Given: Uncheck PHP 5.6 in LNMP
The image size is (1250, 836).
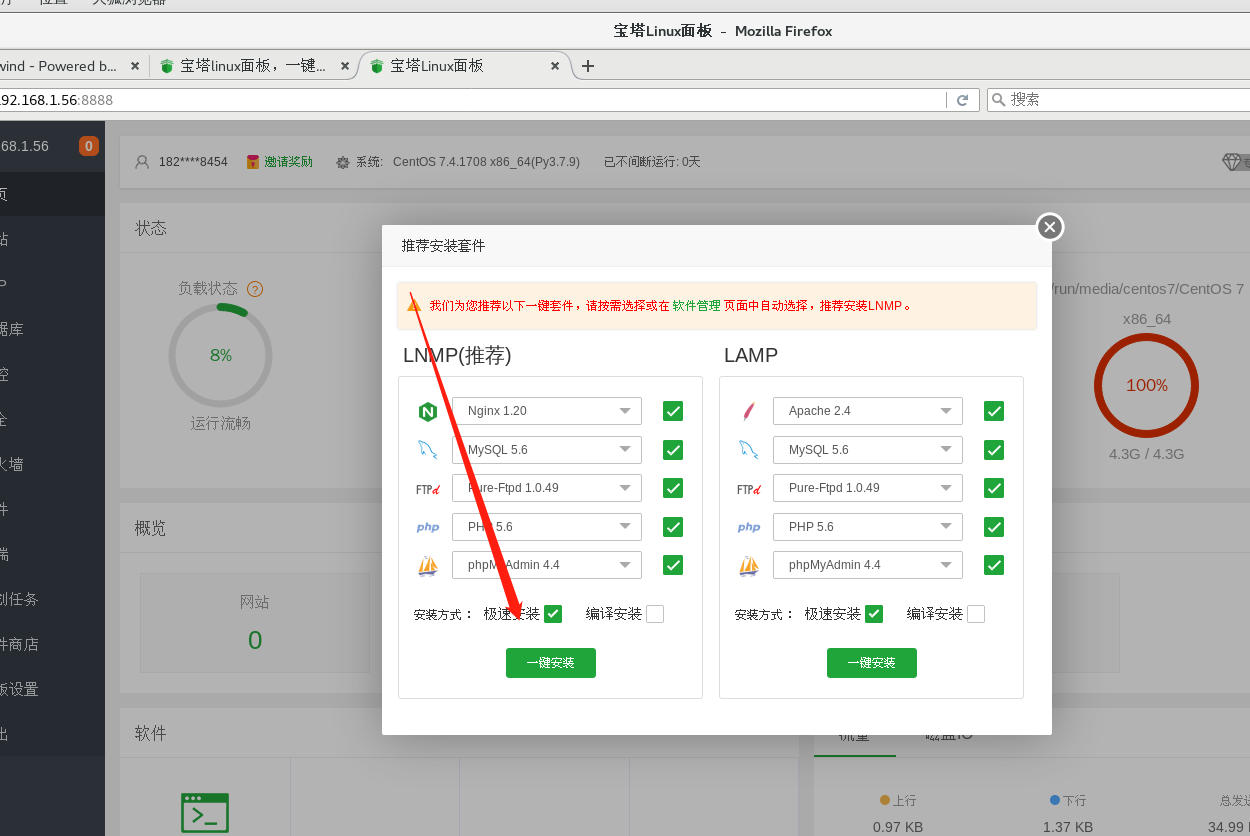Looking at the screenshot, I should 673,527.
